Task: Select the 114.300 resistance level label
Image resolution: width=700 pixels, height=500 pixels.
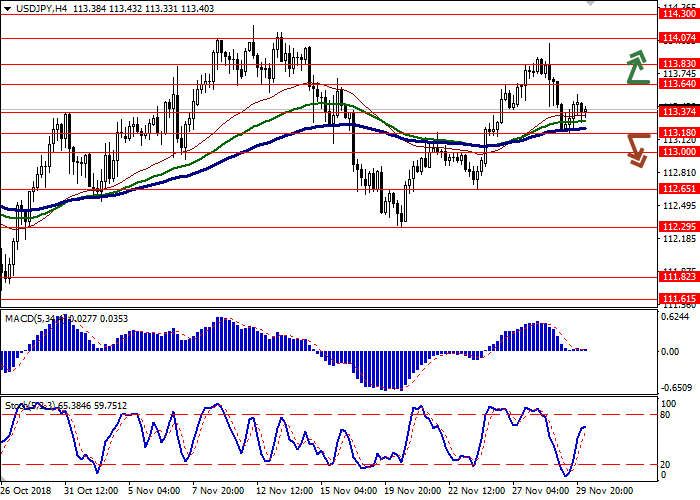Action: (679, 14)
